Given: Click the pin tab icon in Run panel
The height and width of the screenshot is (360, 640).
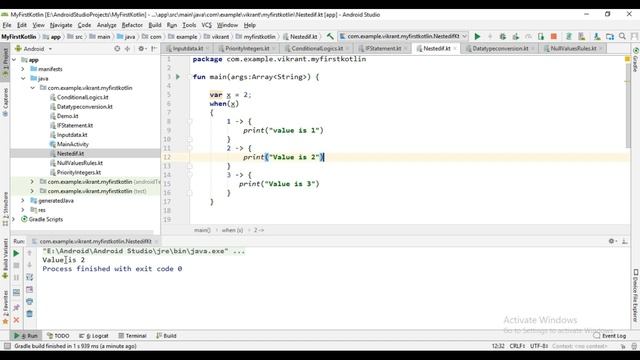Looking at the screenshot, I should (16, 307).
